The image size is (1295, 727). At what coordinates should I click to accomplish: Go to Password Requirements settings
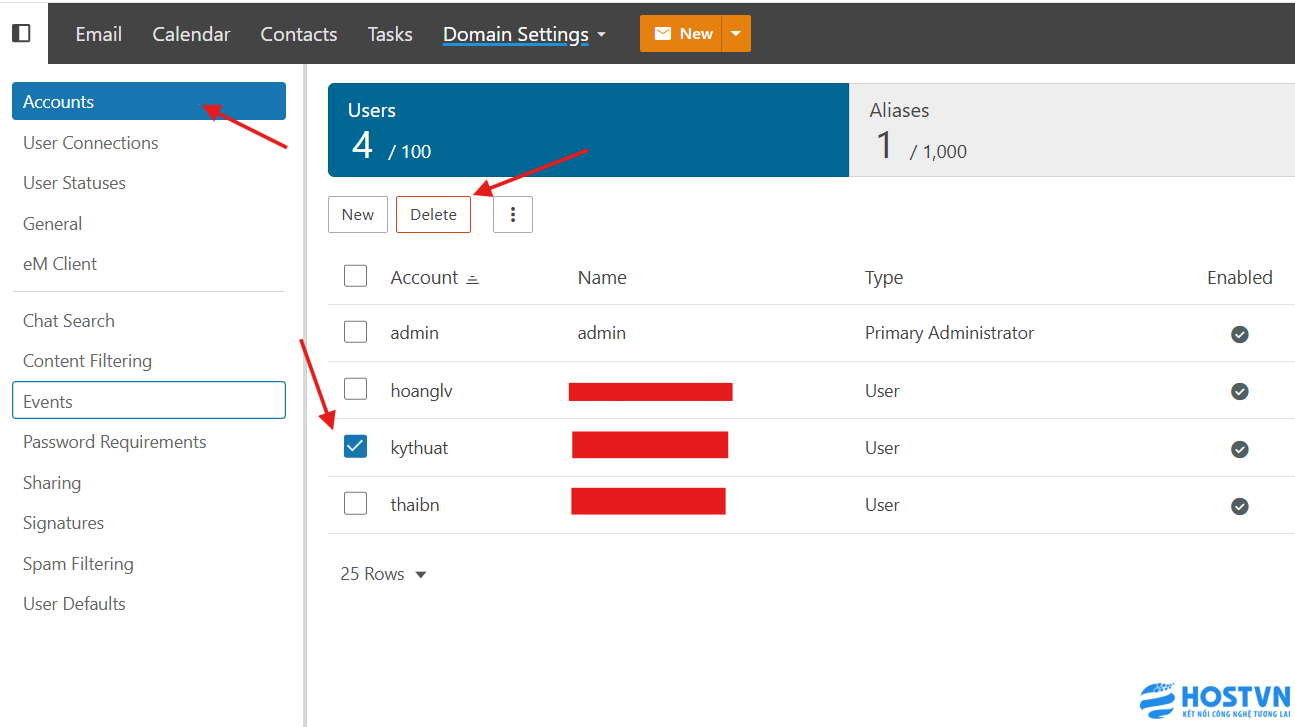point(114,442)
